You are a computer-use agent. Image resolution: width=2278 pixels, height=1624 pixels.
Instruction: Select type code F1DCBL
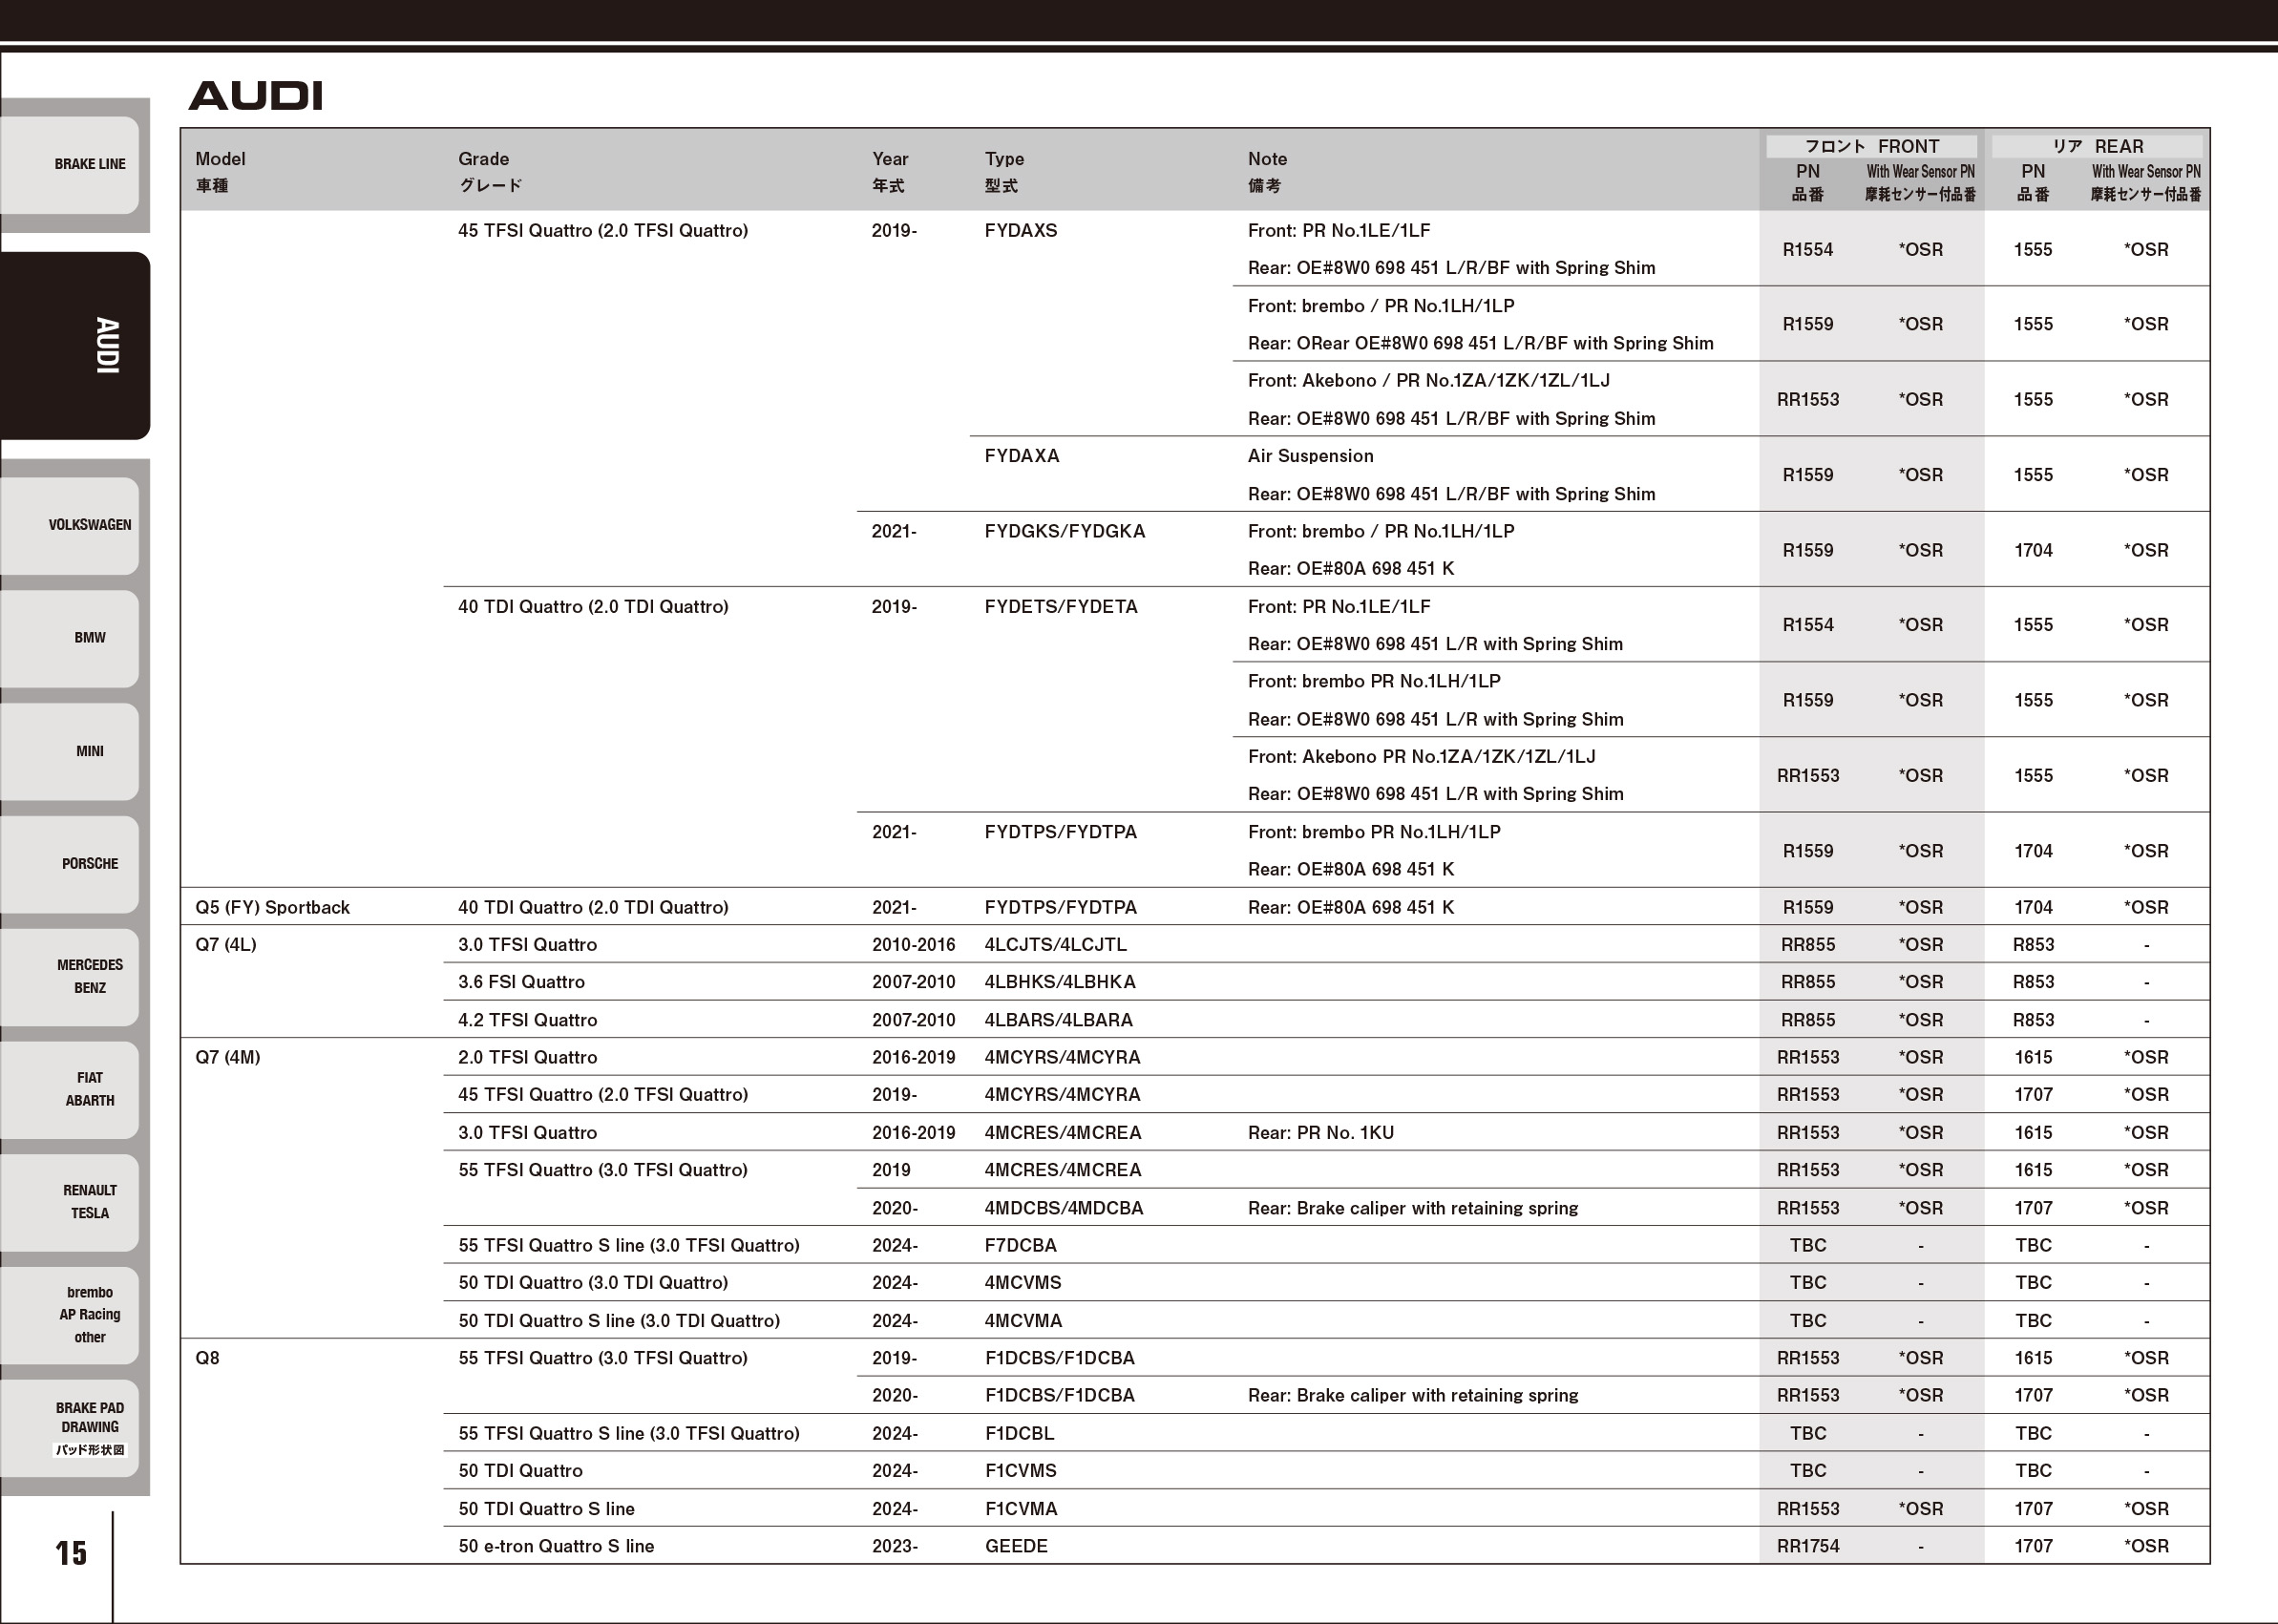pyautogui.click(x=1019, y=1434)
